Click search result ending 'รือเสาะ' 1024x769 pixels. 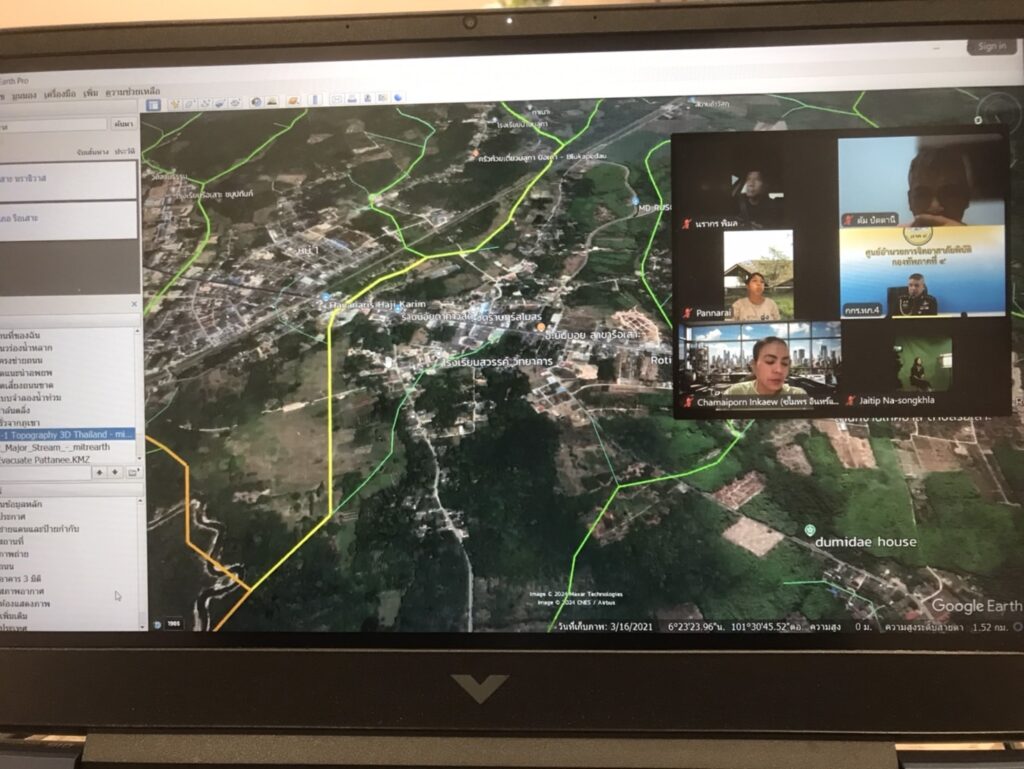pyautogui.click(x=67, y=219)
